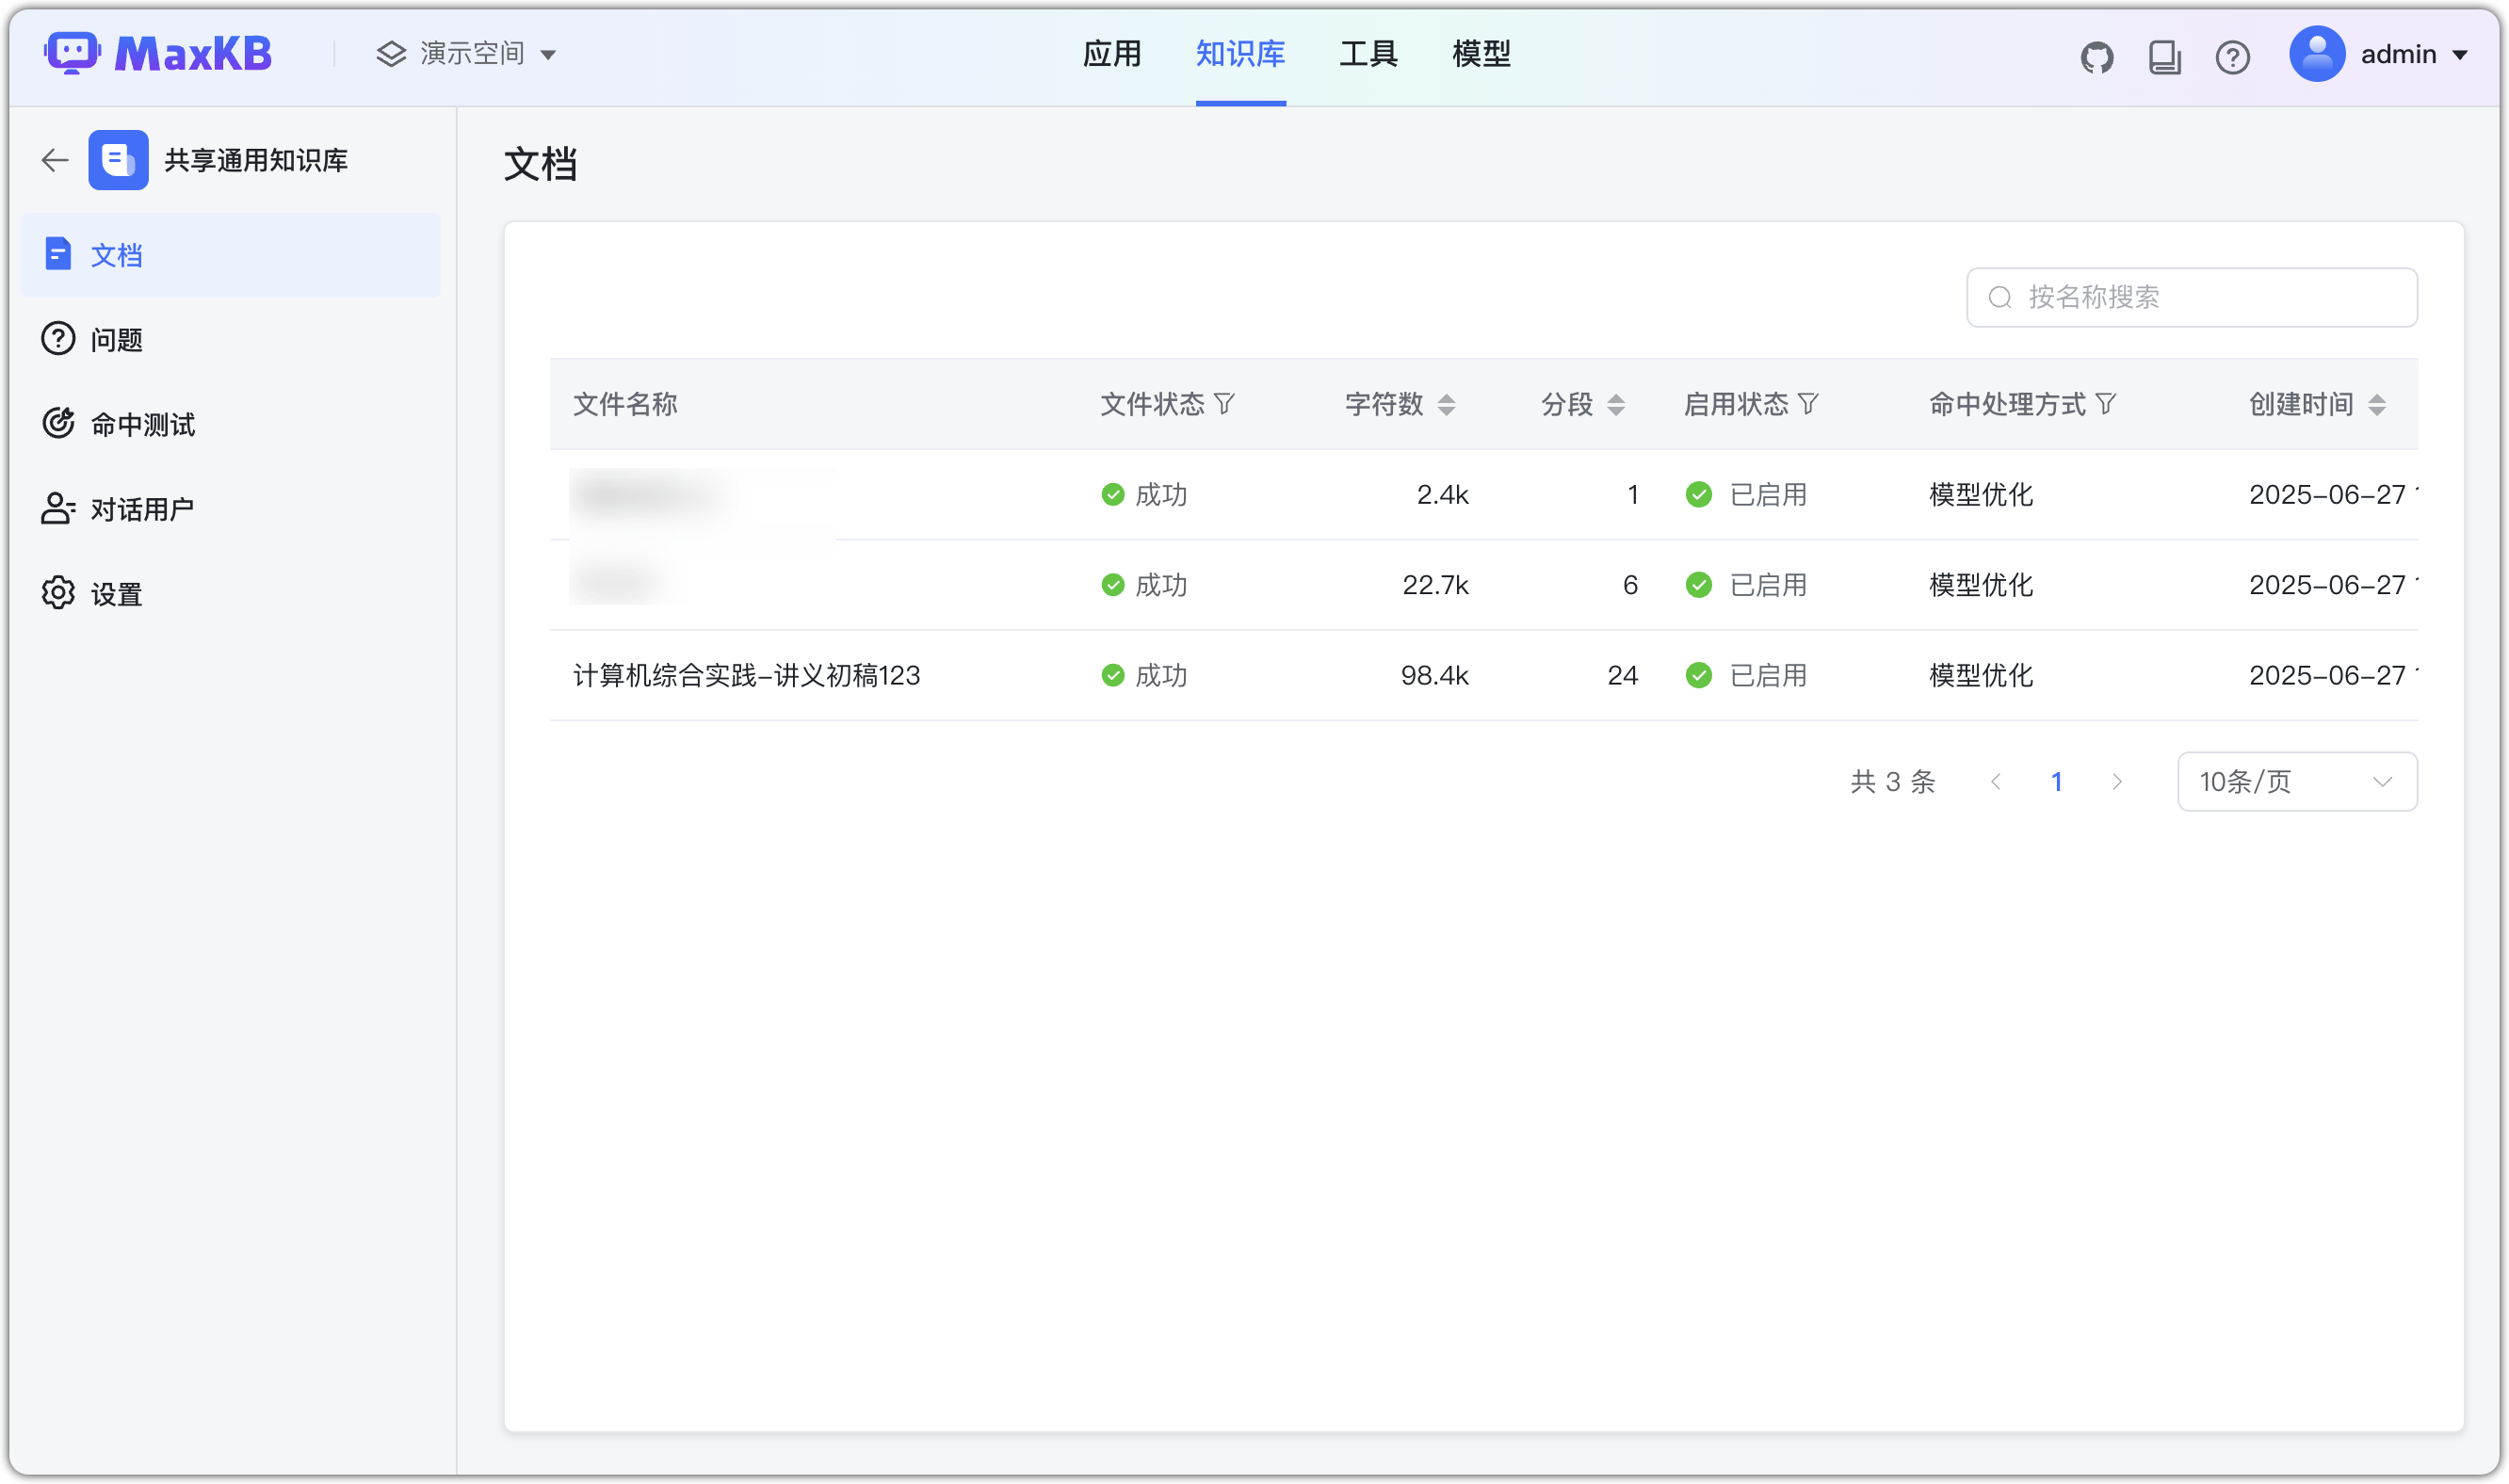The width and height of the screenshot is (2509, 1484).
Task: Click 成功 status text in 98.4k row
Action: click(1161, 675)
